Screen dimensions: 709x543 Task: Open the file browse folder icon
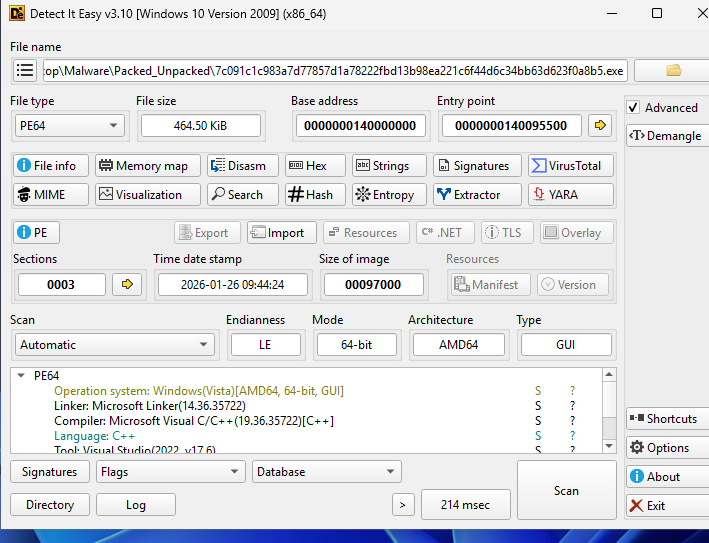click(672, 70)
